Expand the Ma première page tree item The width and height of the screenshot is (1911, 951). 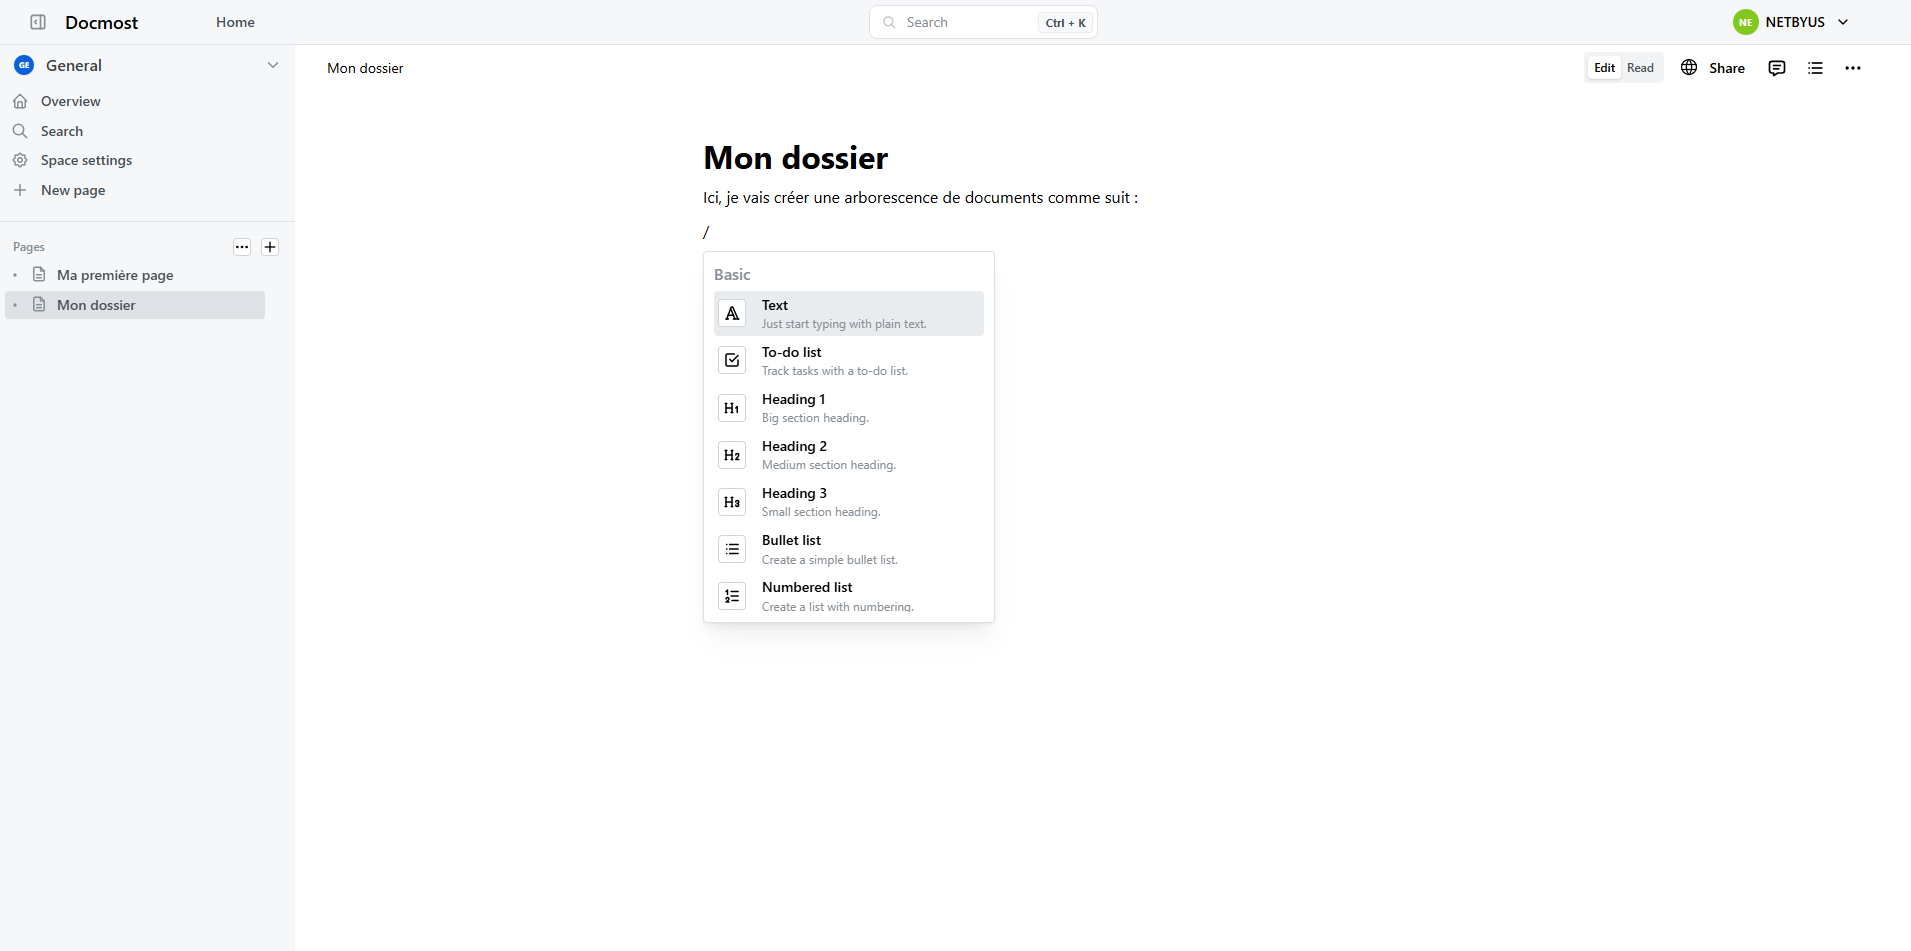tap(15, 275)
